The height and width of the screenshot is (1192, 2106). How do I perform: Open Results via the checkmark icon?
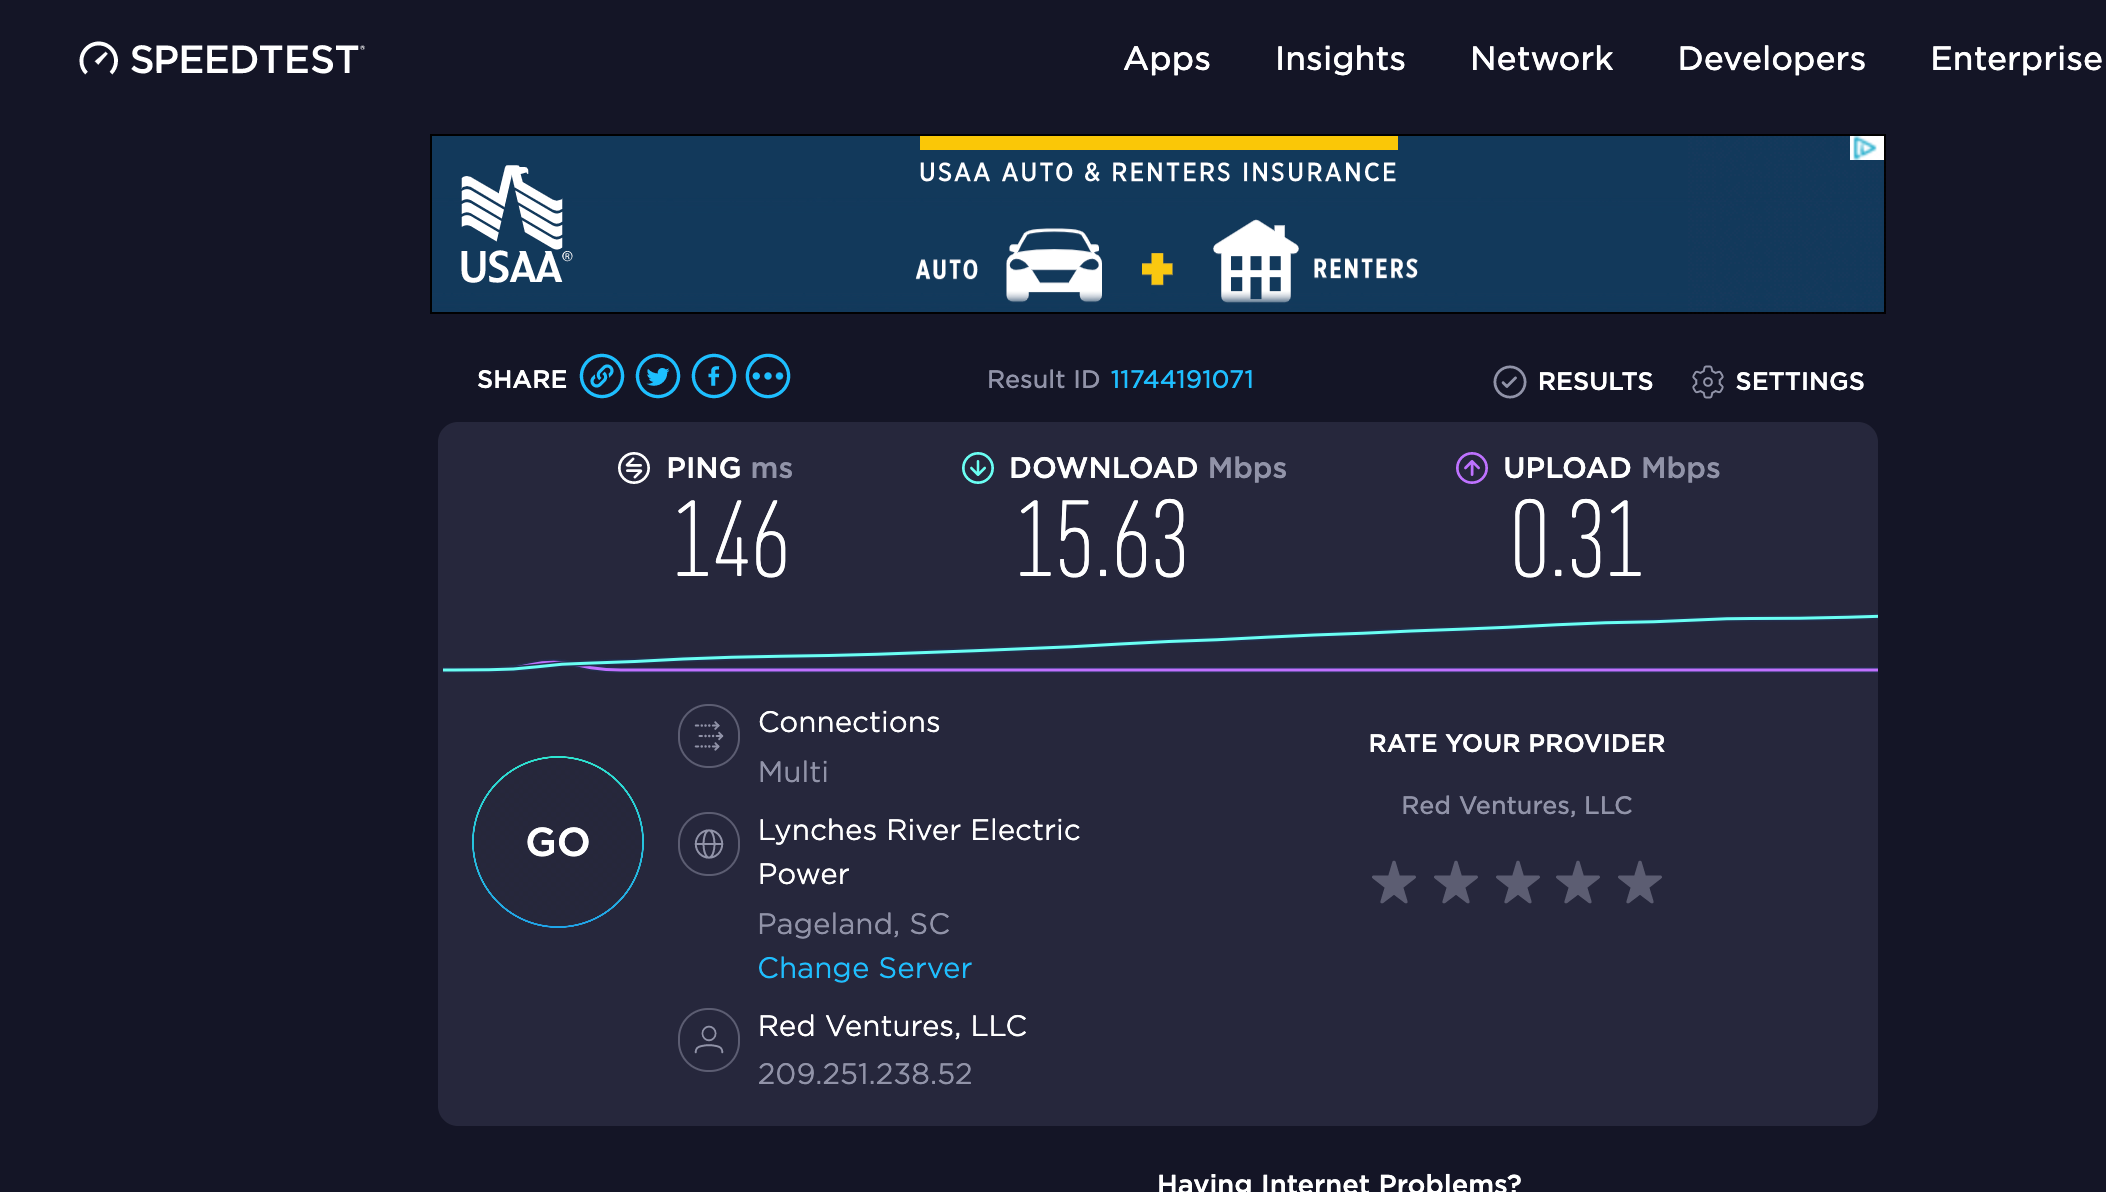pyautogui.click(x=1508, y=381)
